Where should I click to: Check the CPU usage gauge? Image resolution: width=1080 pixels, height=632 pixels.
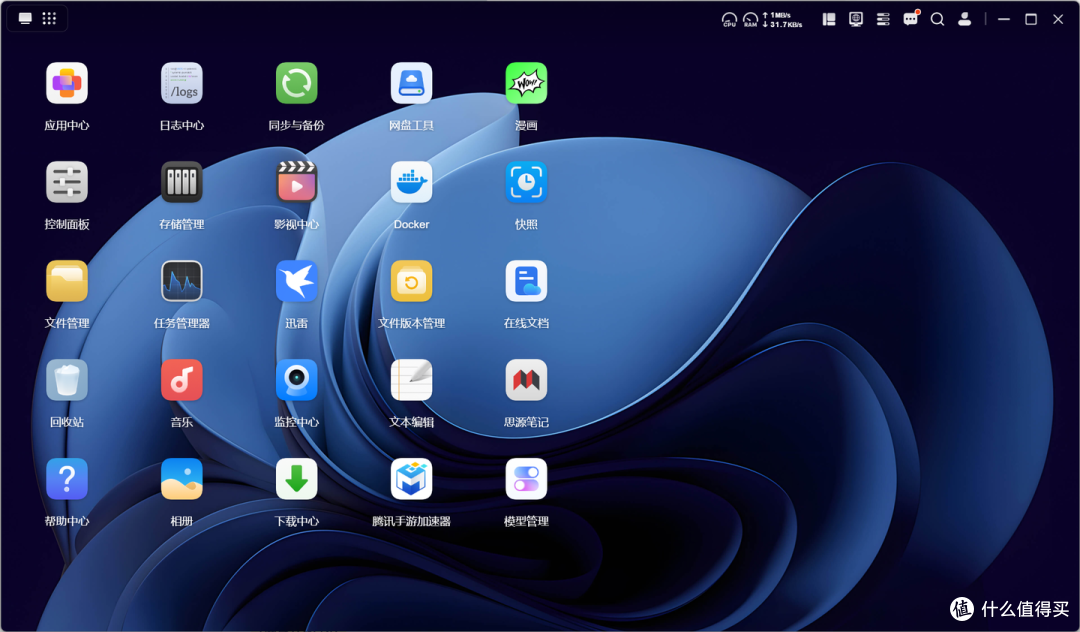pyautogui.click(x=729, y=20)
